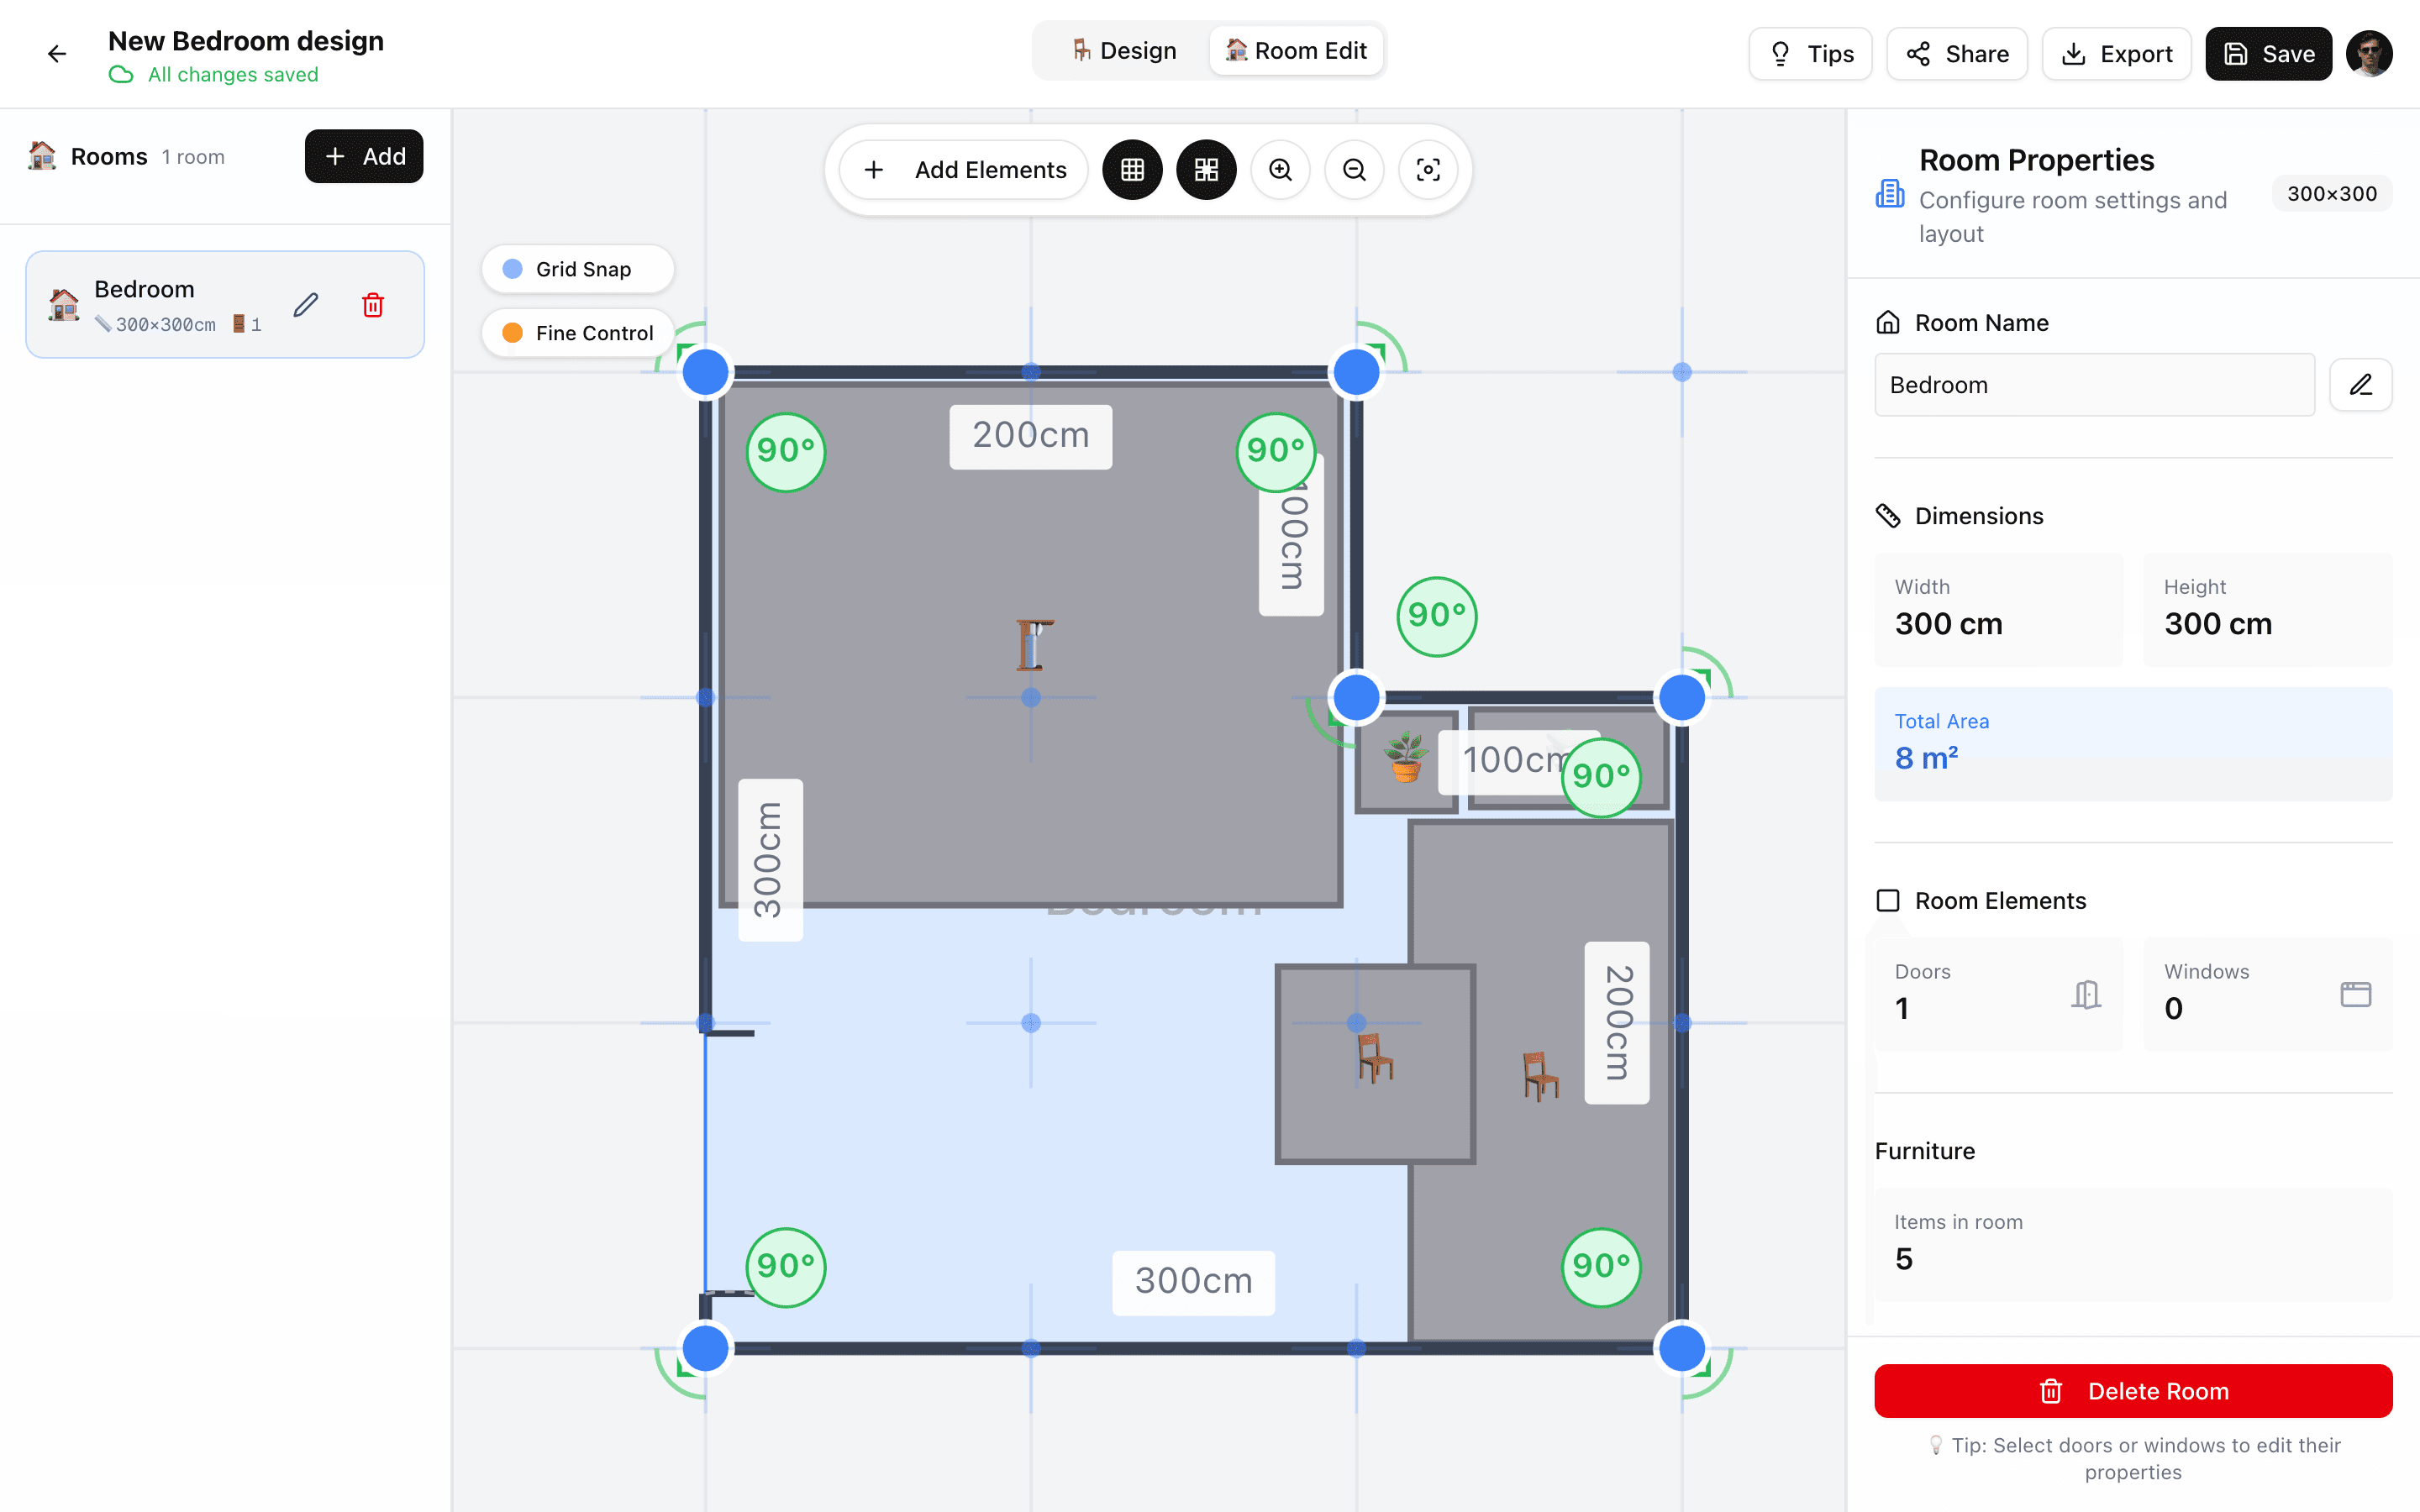Switch to the Design tab
The image size is (2420, 1512).
coord(1124,51)
